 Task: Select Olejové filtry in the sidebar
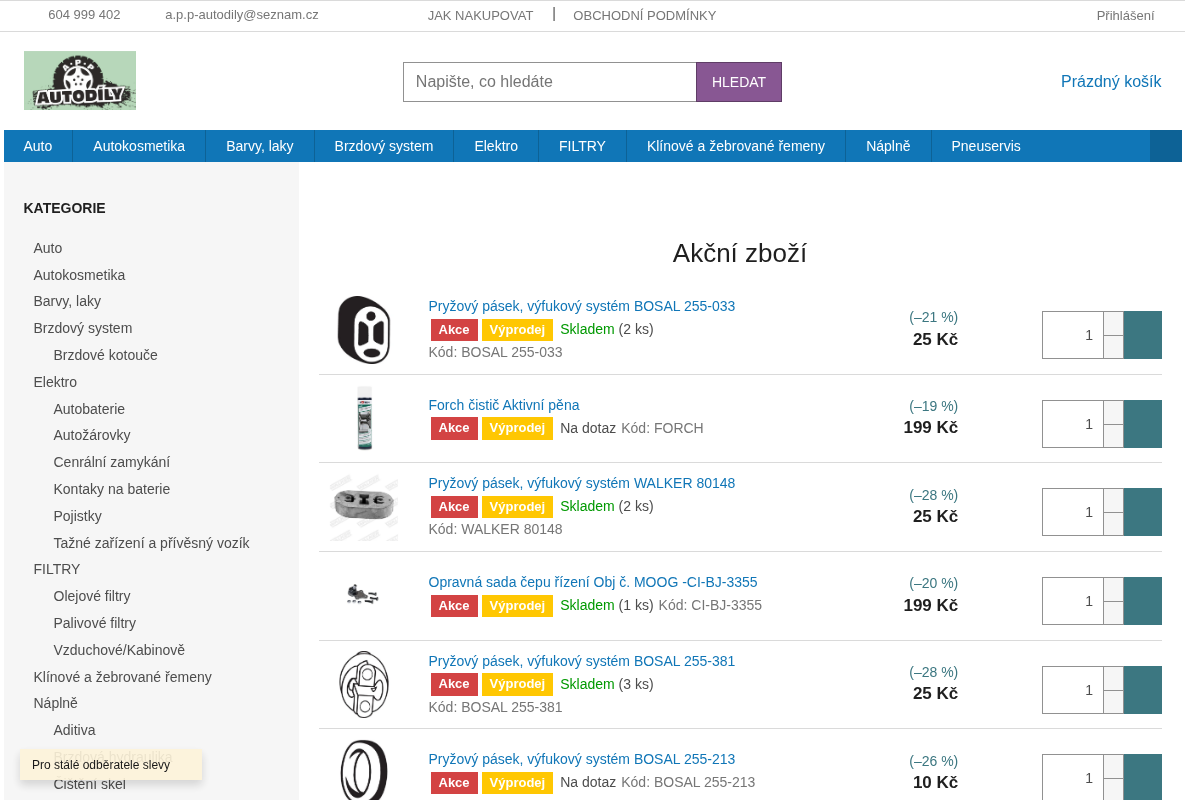(x=92, y=596)
